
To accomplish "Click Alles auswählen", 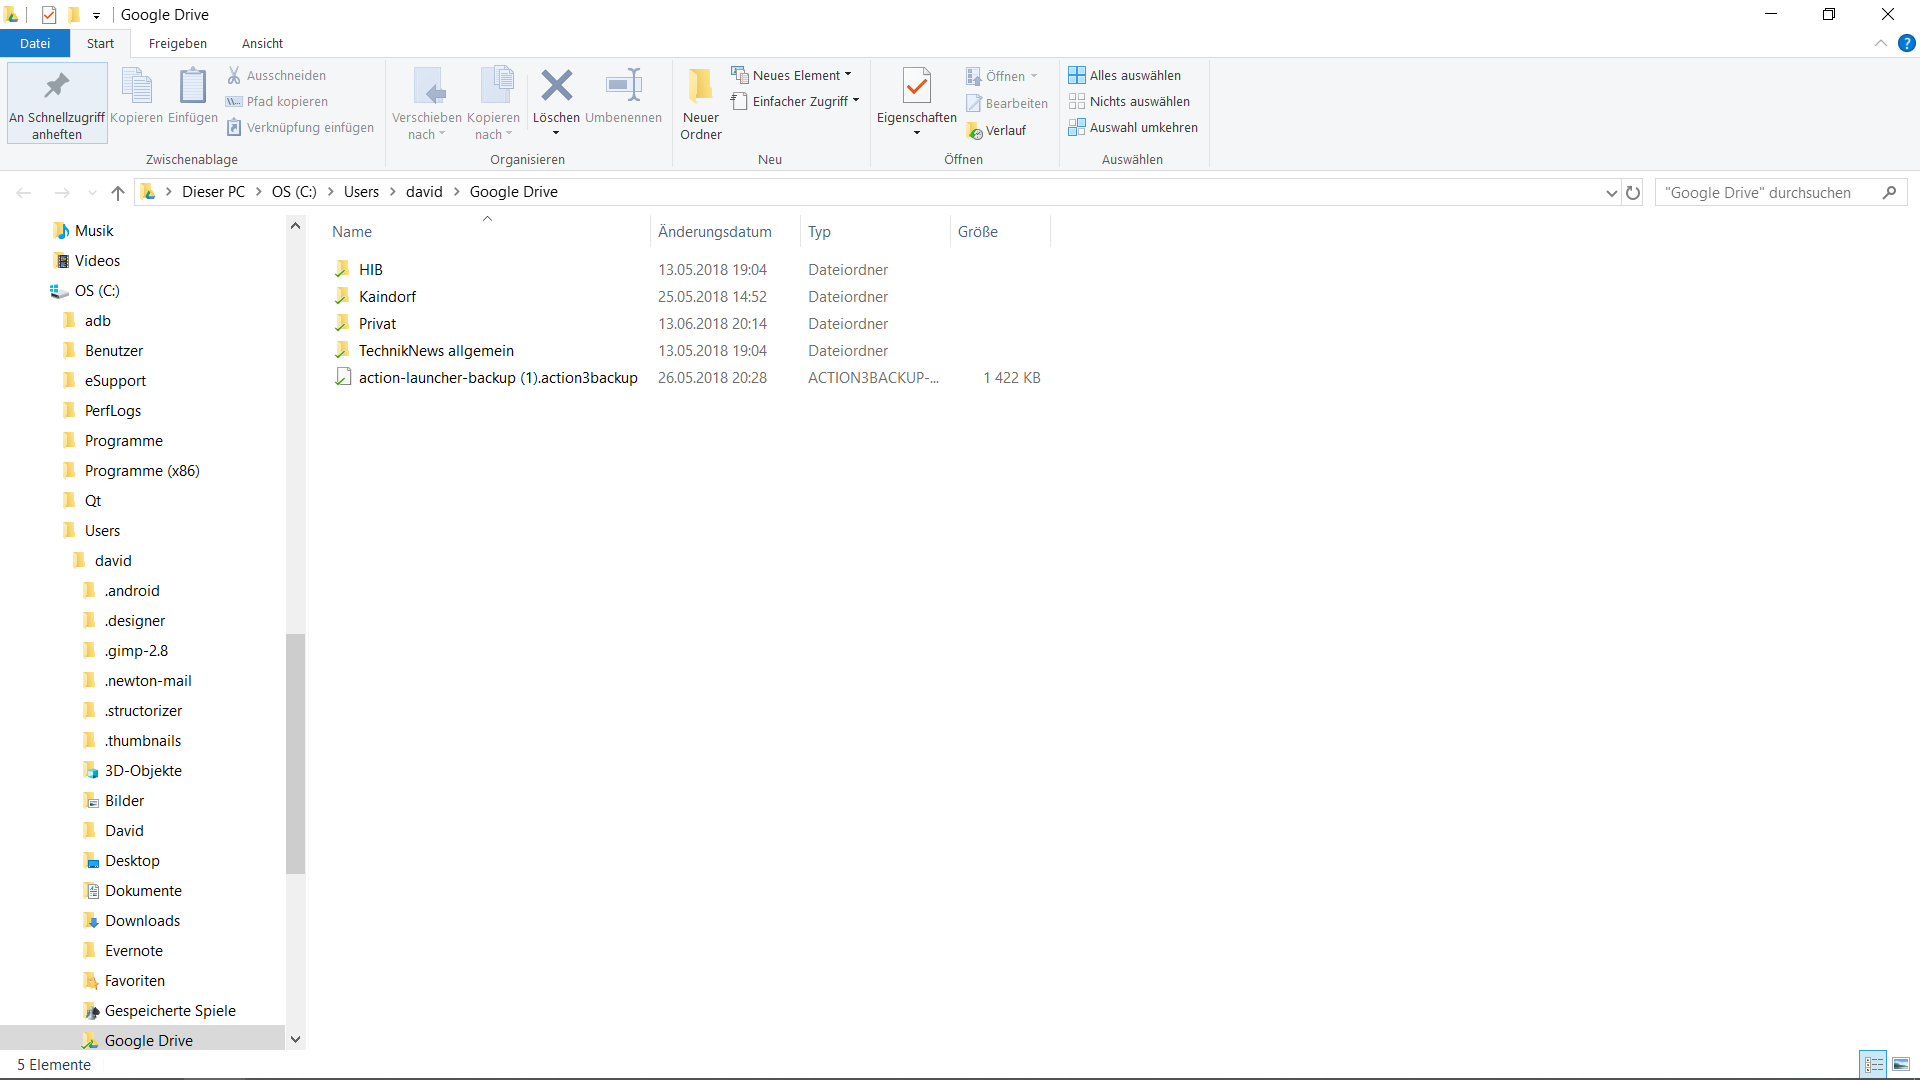I will (x=1124, y=75).
